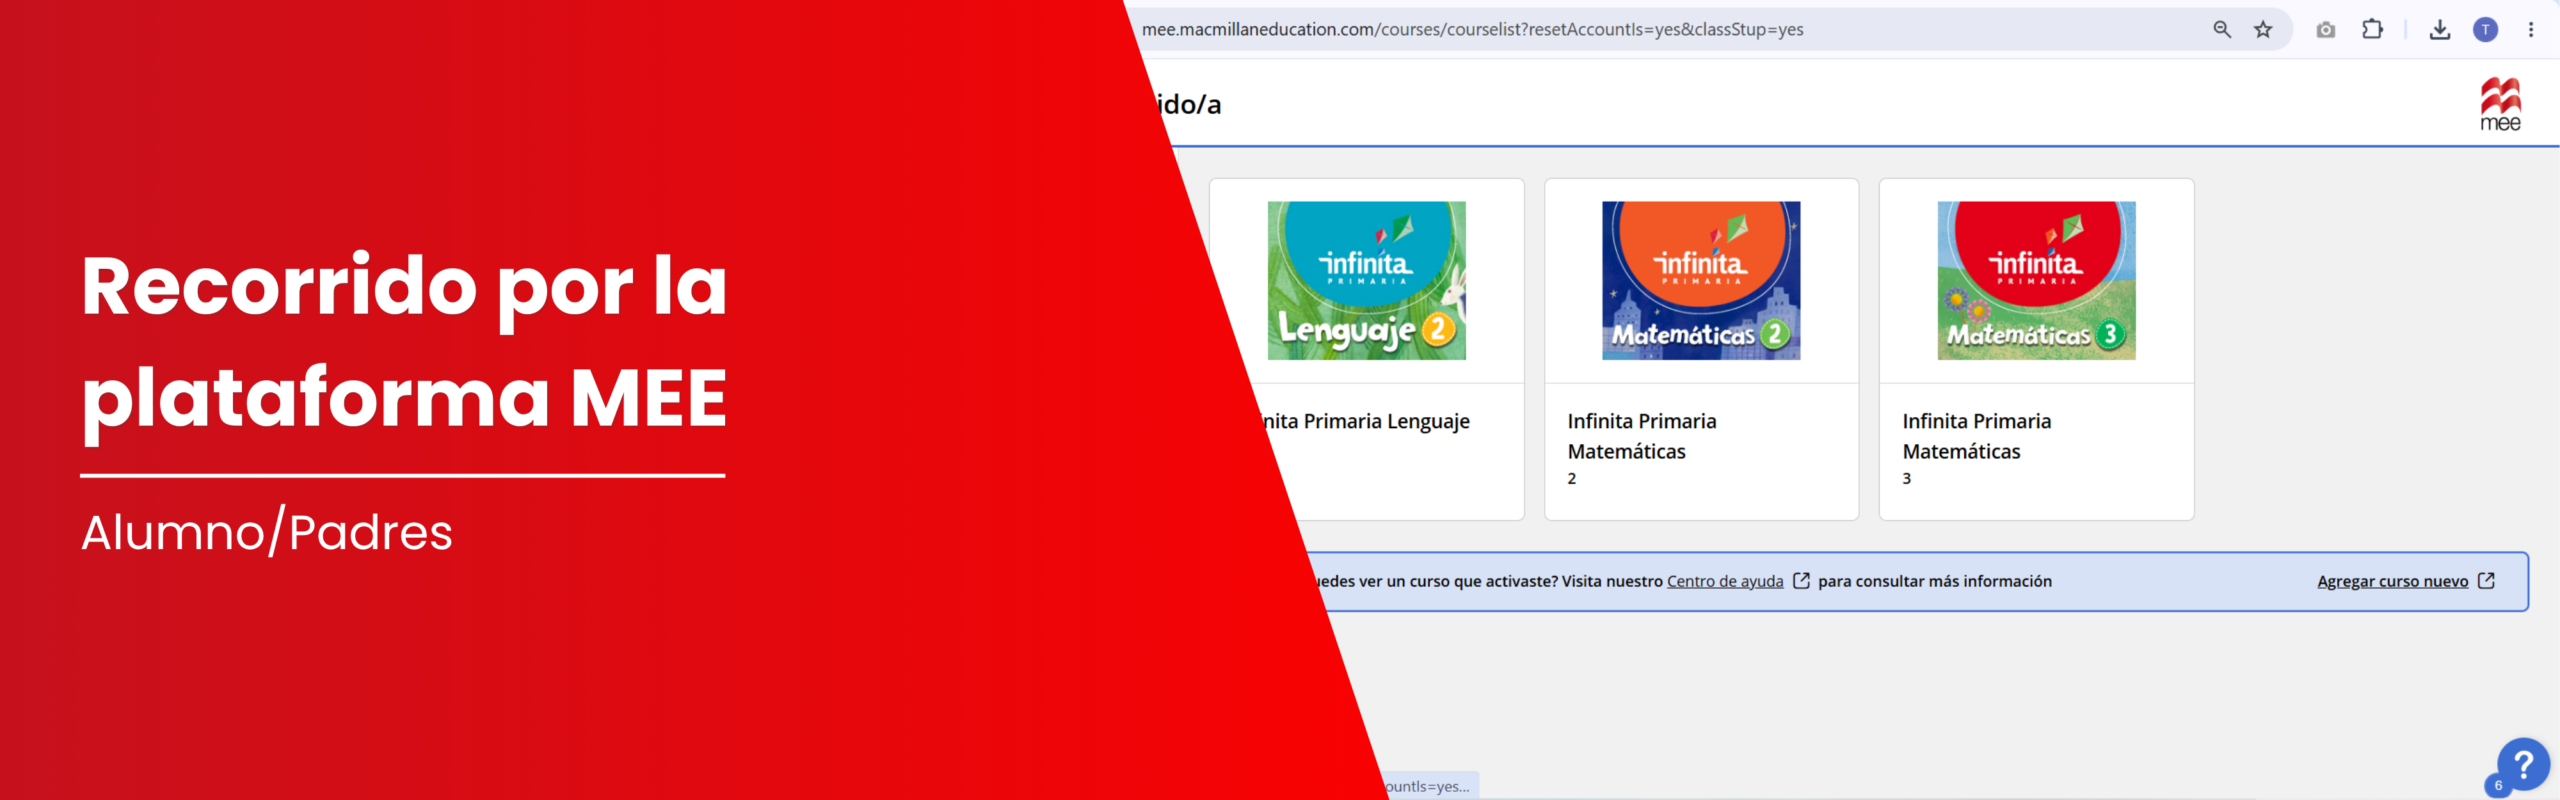Click the 'para consultar más información' text
The image size is (2560, 800).
coord(1935,582)
